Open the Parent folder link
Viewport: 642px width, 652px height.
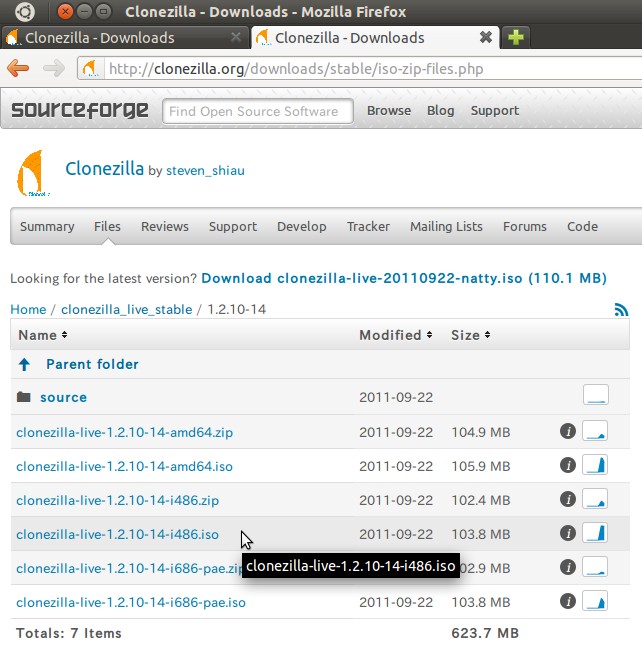[x=92, y=364]
